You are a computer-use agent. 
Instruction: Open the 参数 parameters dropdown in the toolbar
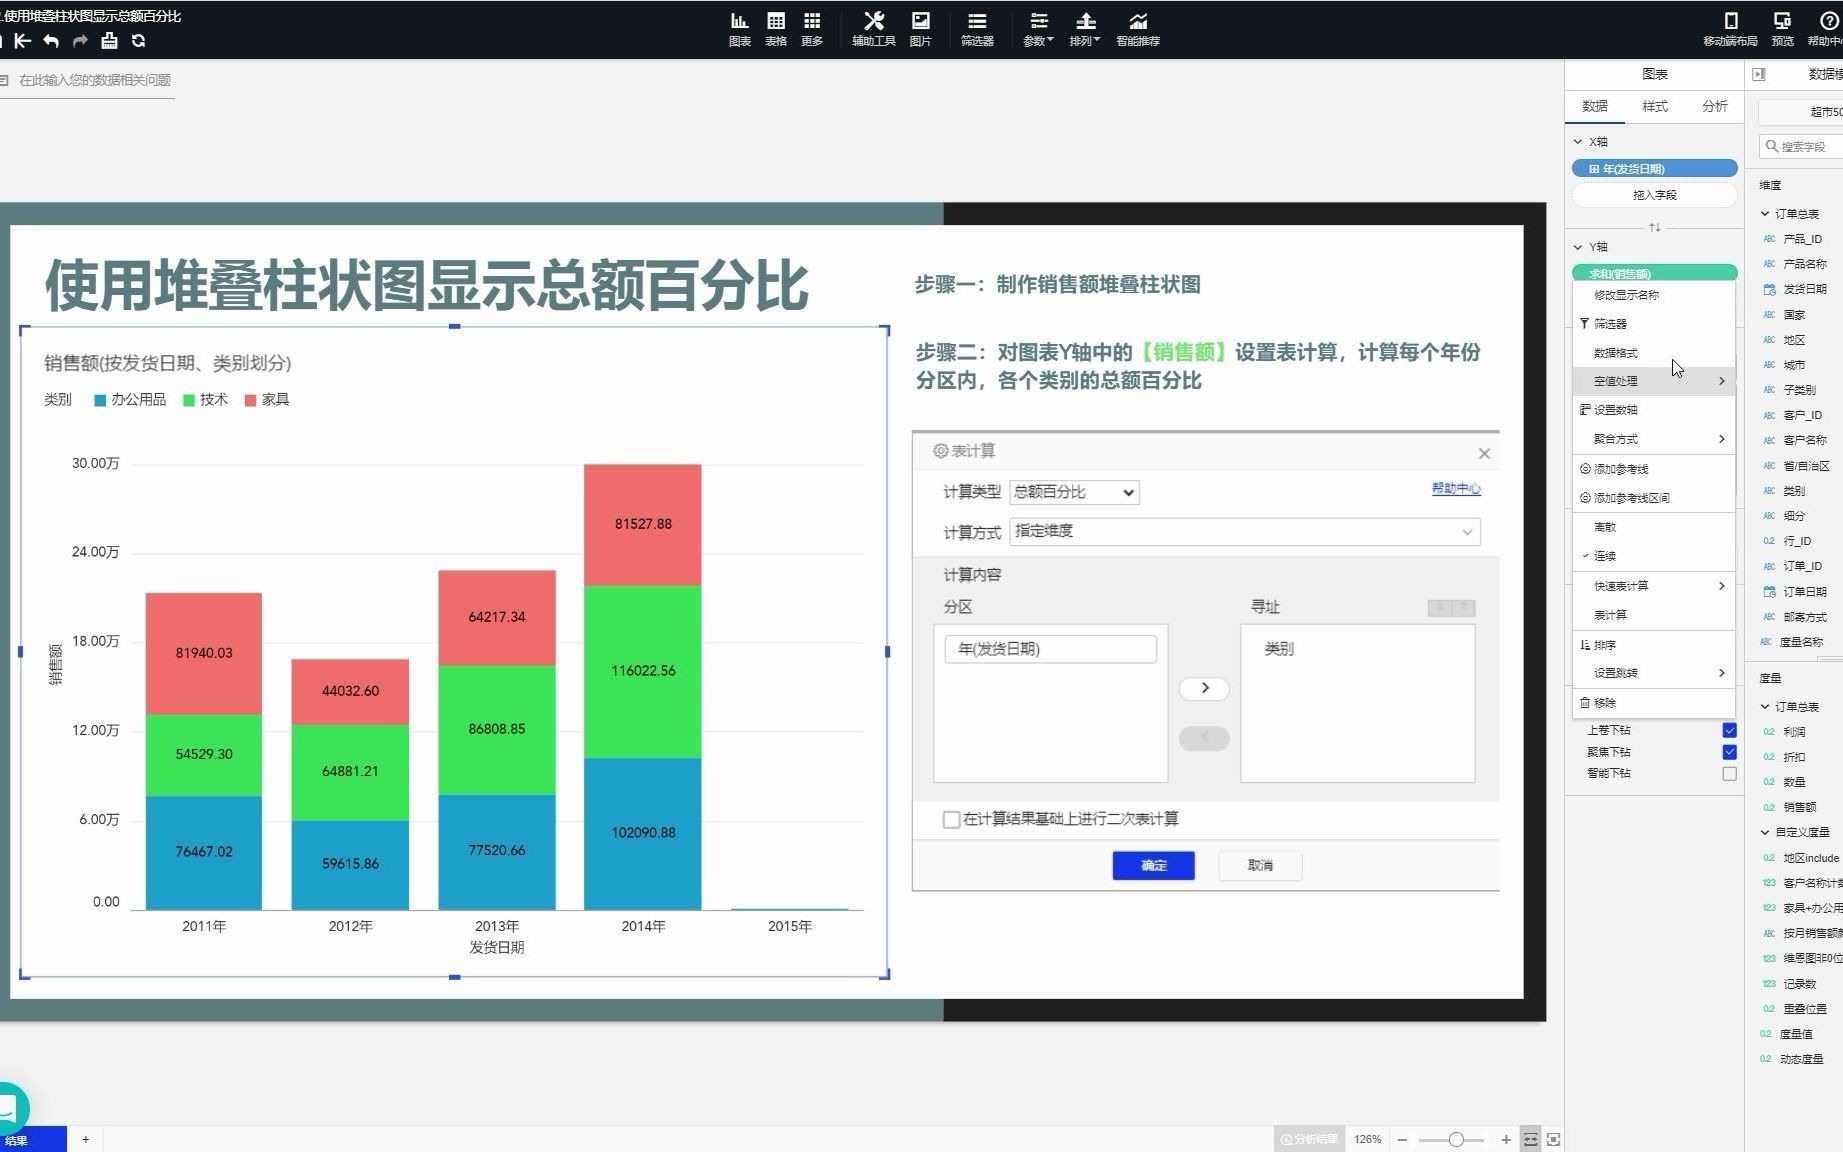1038,28
